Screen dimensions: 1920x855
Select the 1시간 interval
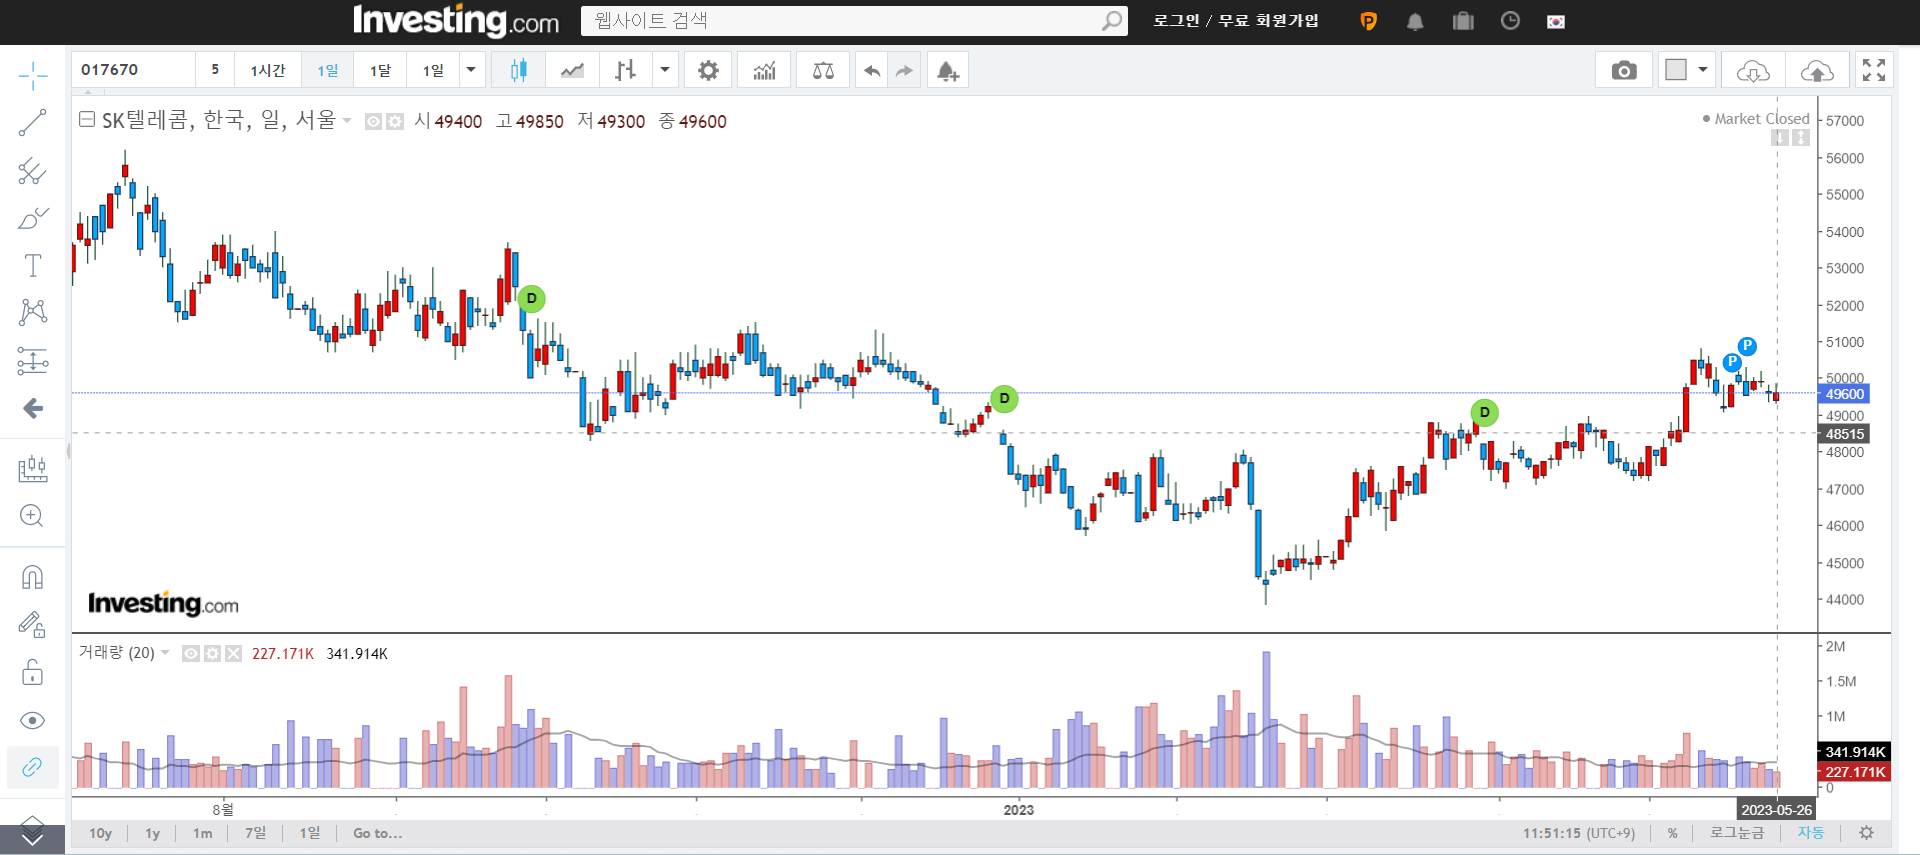pyautogui.click(x=267, y=70)
